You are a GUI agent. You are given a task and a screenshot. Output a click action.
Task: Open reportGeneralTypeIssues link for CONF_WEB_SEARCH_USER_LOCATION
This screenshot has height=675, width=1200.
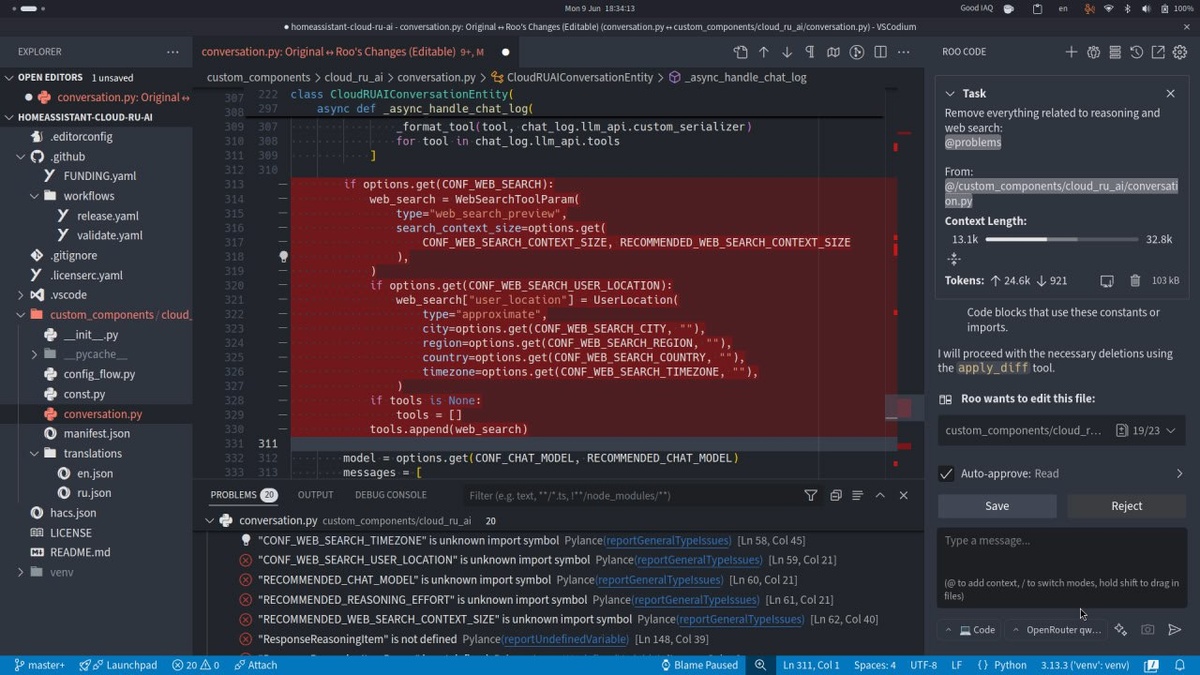coord(698,560)
